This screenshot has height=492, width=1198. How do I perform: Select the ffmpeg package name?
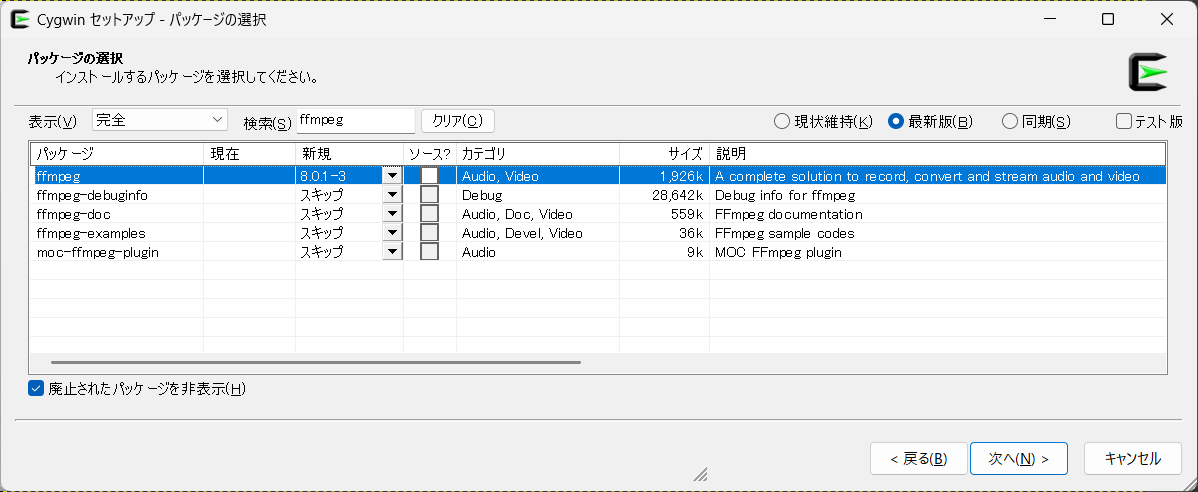coord(58,176)
